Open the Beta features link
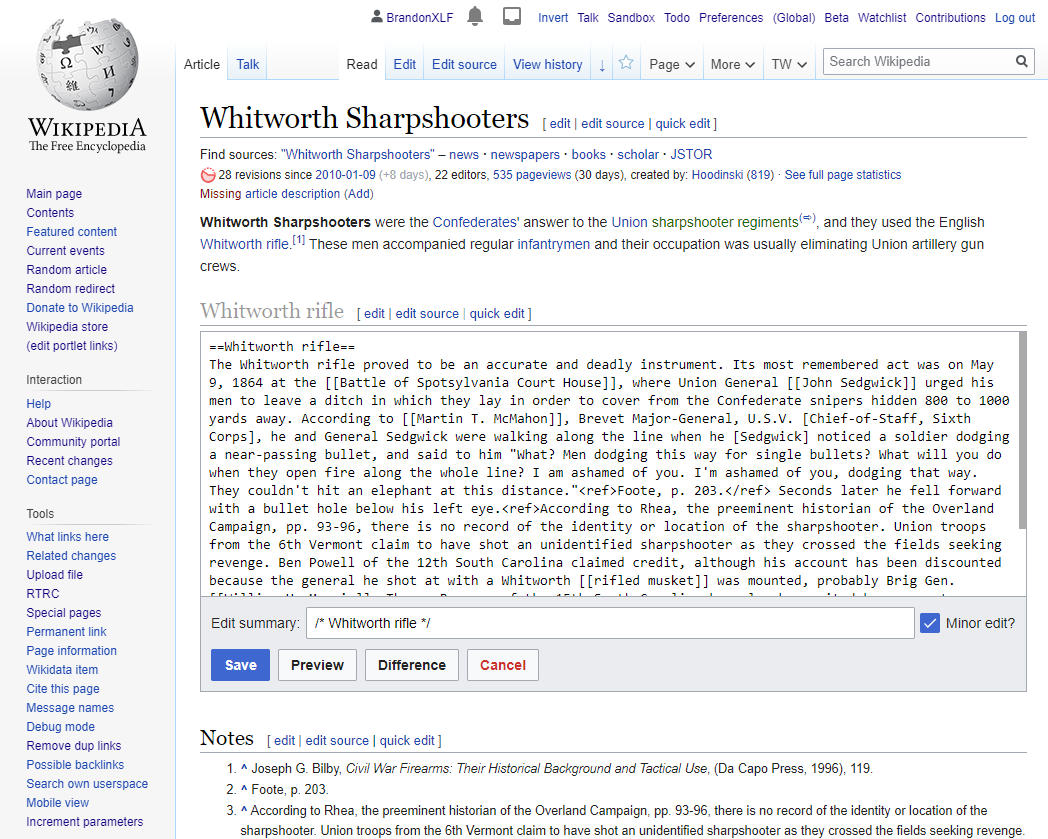1048x839 pixels. 836,17
